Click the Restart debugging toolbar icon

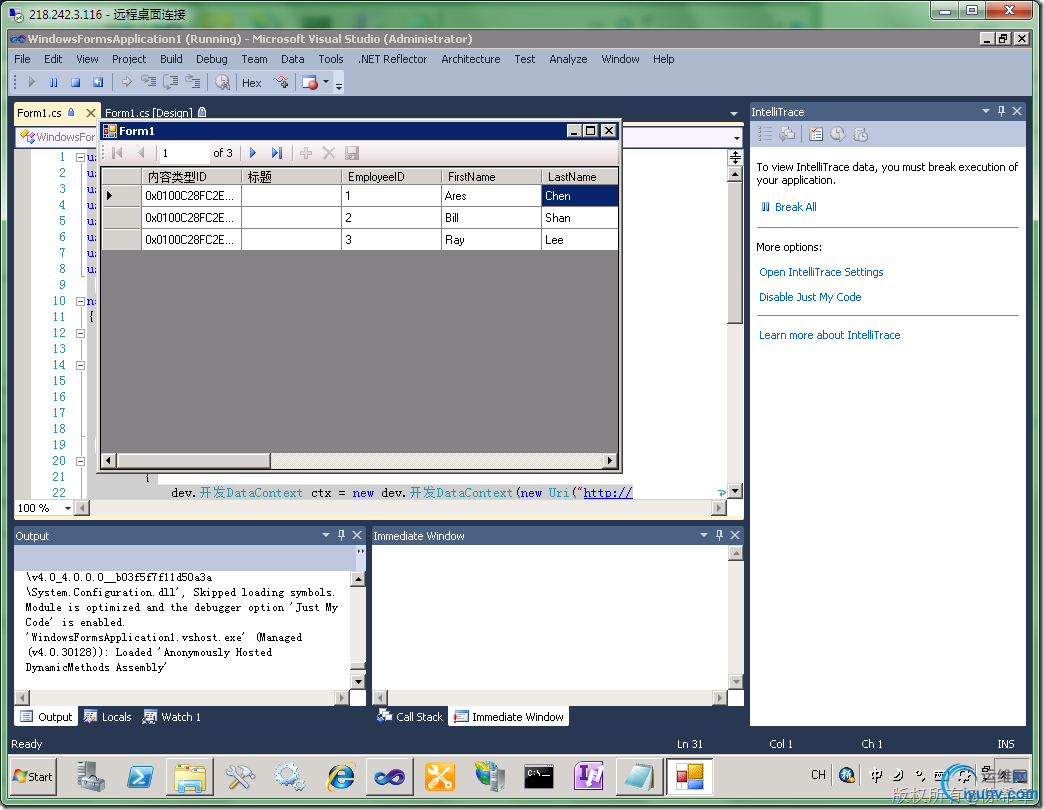[x=98, y=83]
